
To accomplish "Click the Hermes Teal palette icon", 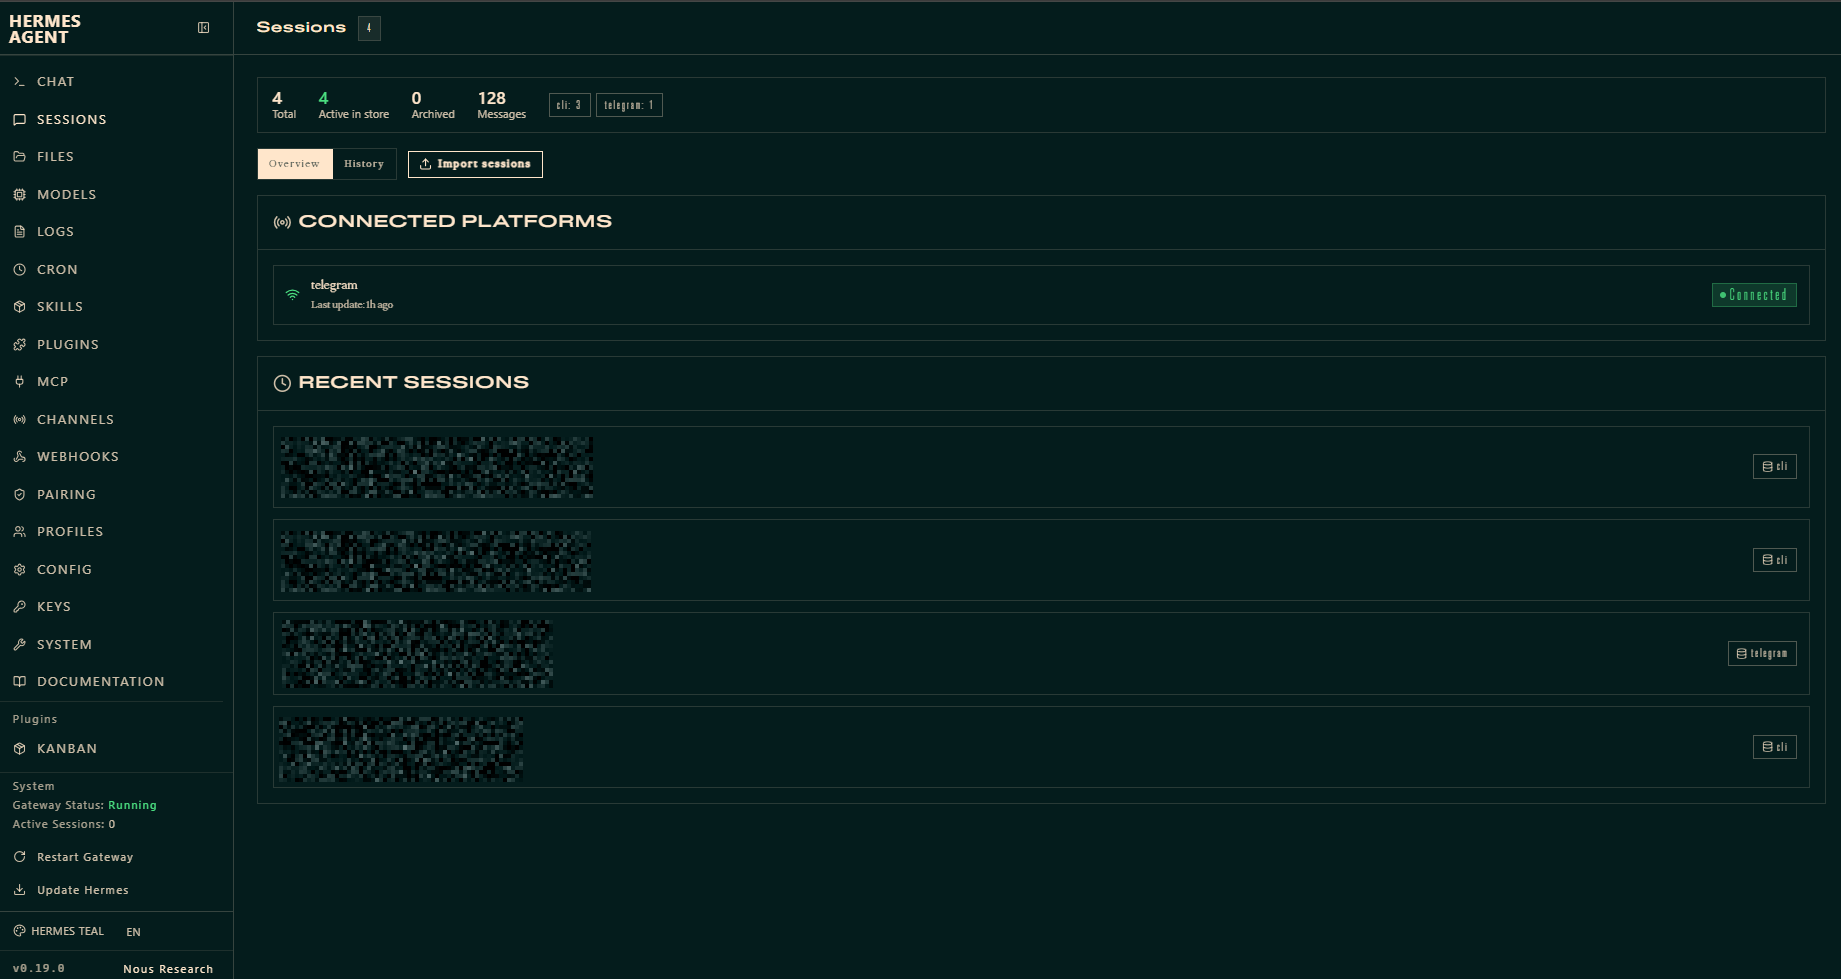I will coord(19,931).
